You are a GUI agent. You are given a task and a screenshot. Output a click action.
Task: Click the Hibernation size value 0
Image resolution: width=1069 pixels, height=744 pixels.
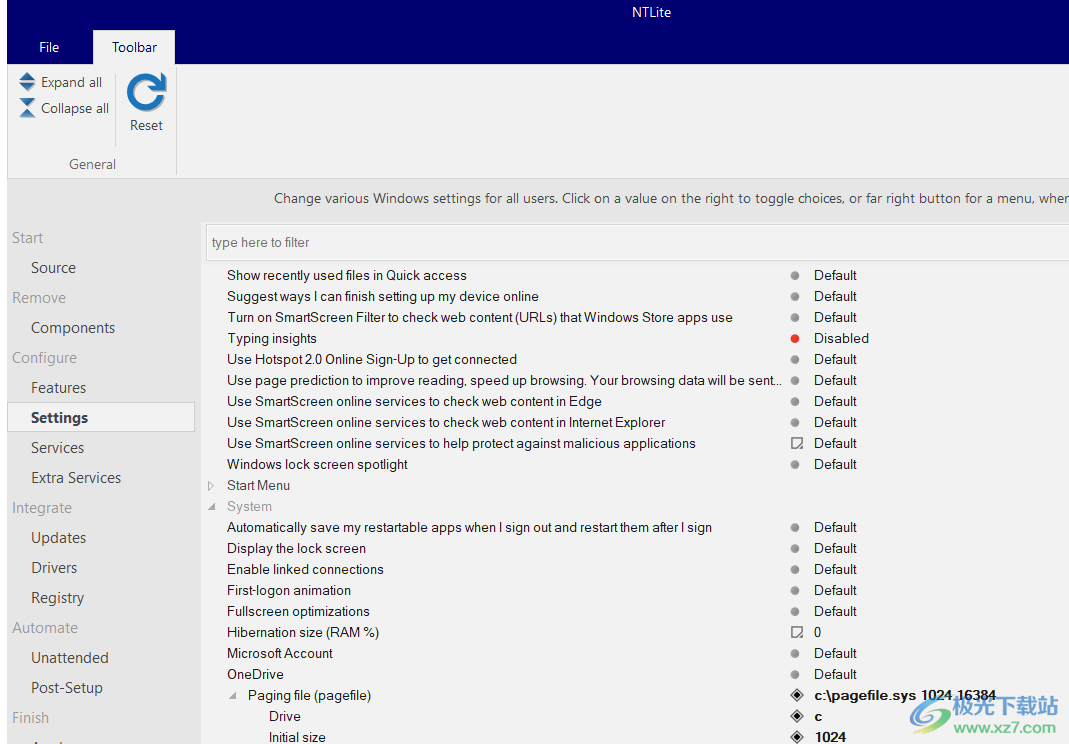817,632
